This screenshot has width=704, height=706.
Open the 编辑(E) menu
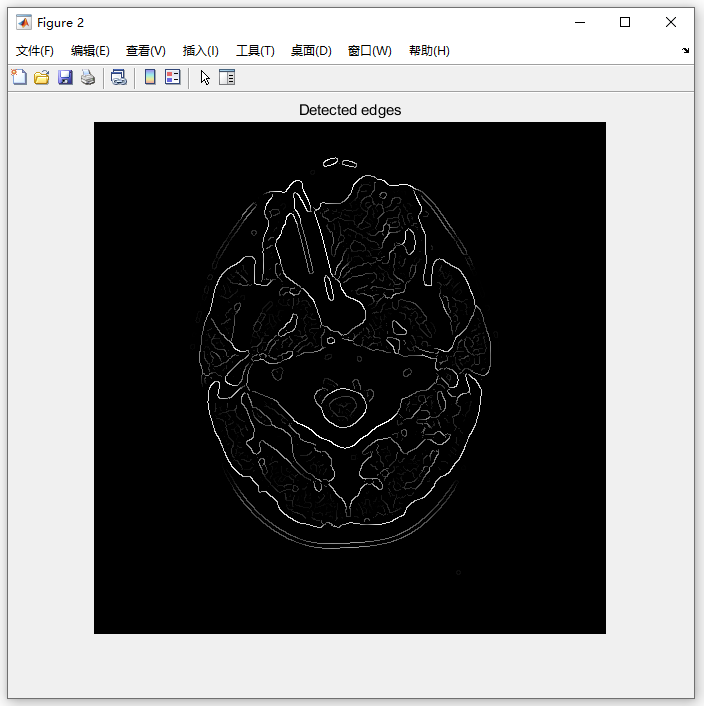point(90,51)
